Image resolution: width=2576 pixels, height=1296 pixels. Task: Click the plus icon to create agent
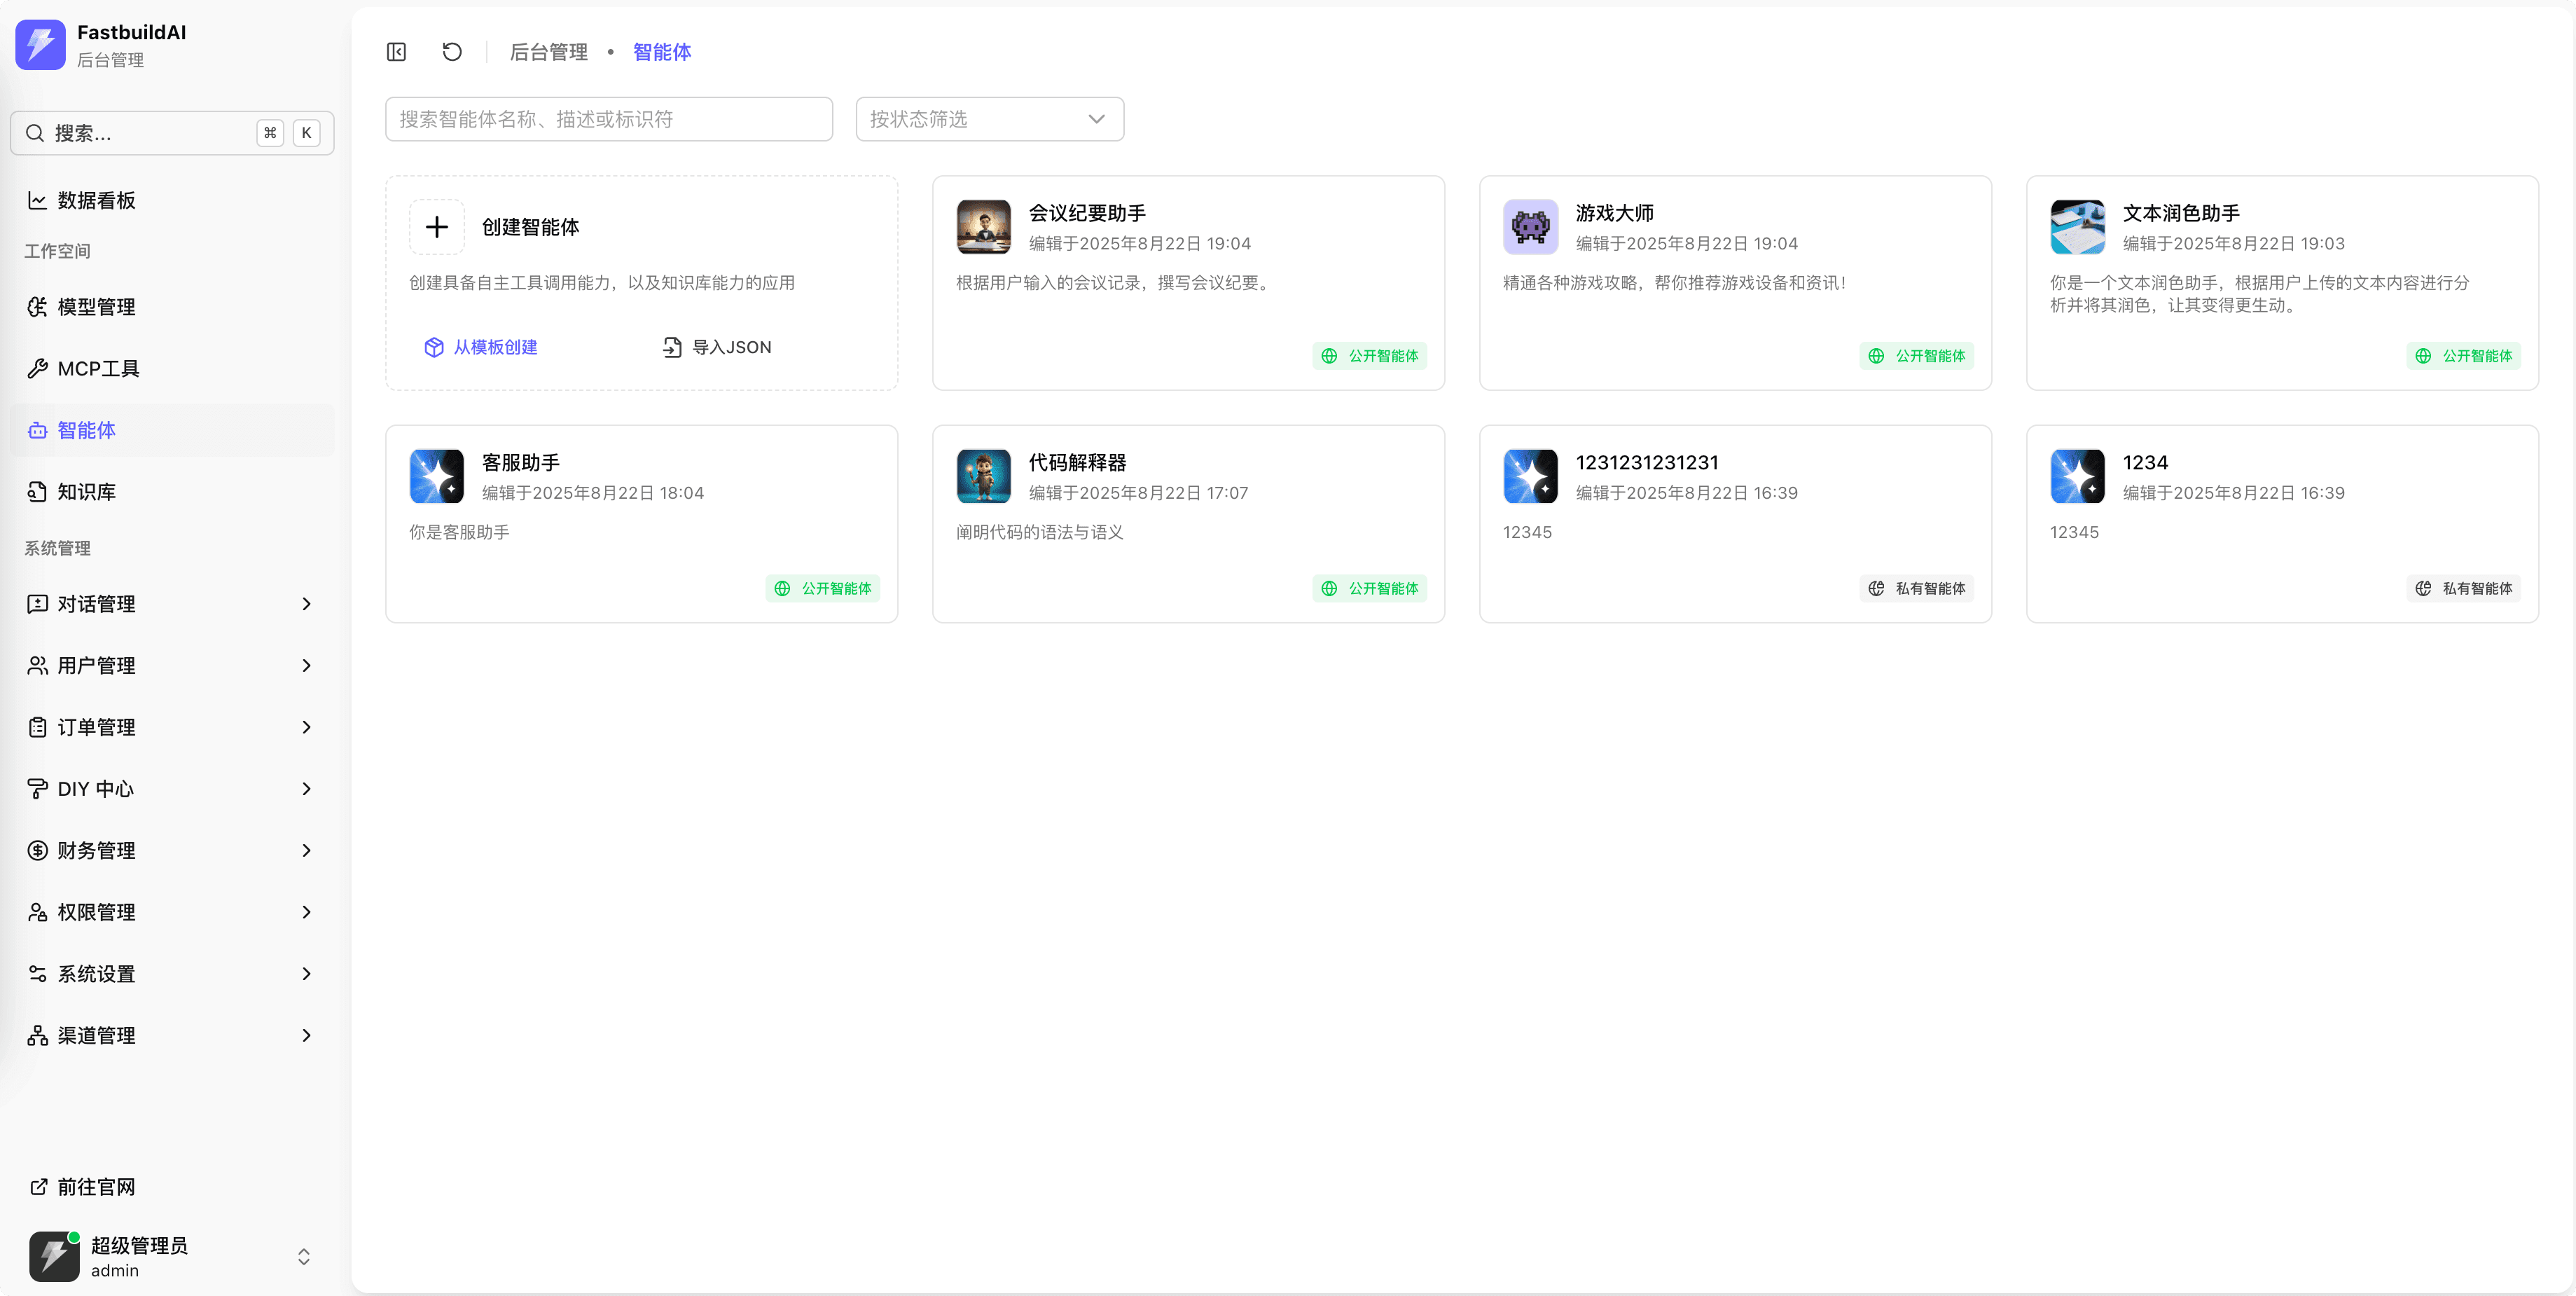click(x=437, y=227)
